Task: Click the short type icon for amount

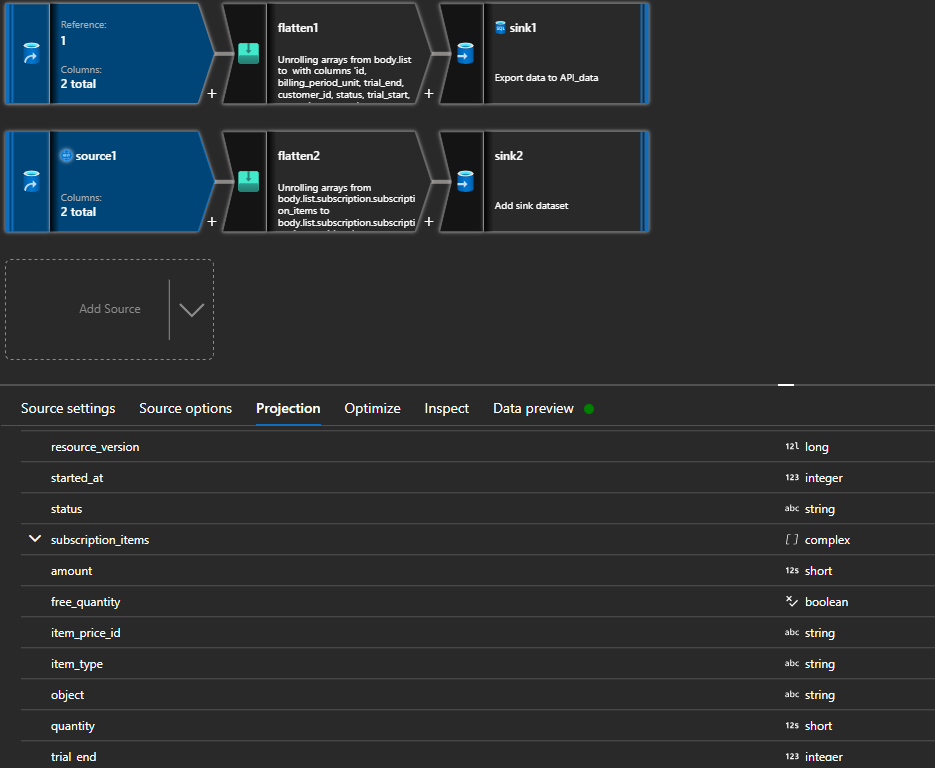Action: [x=792, y=570]
